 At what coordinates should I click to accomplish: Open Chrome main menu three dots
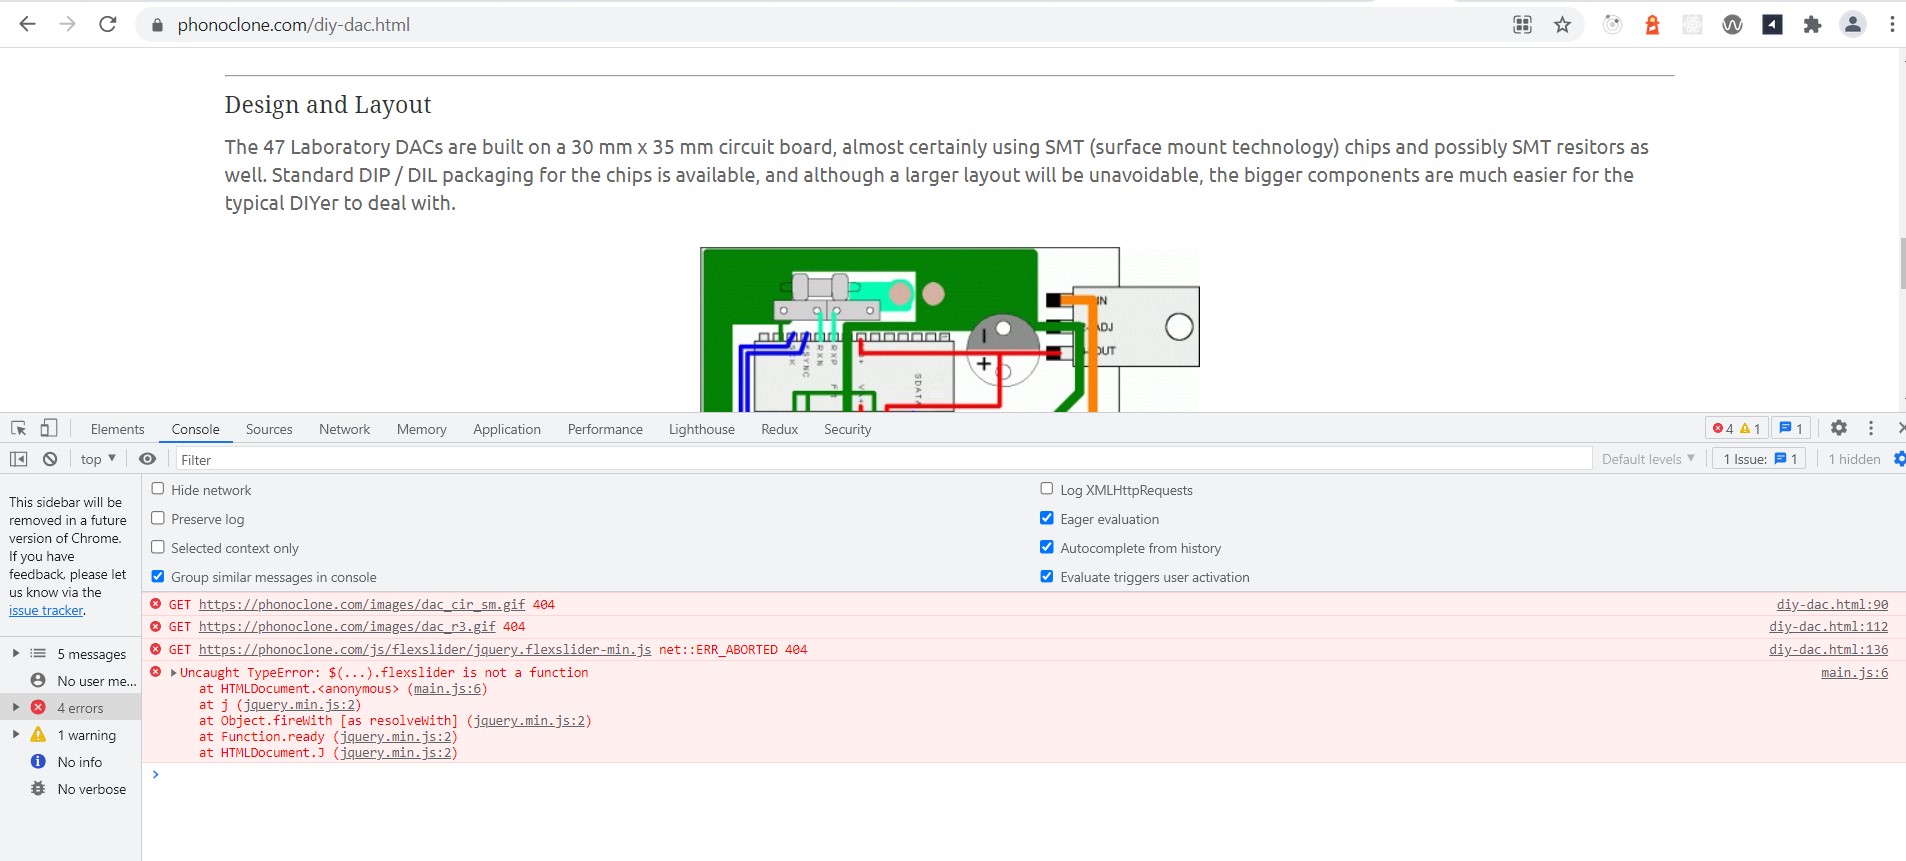point(1891,25)
